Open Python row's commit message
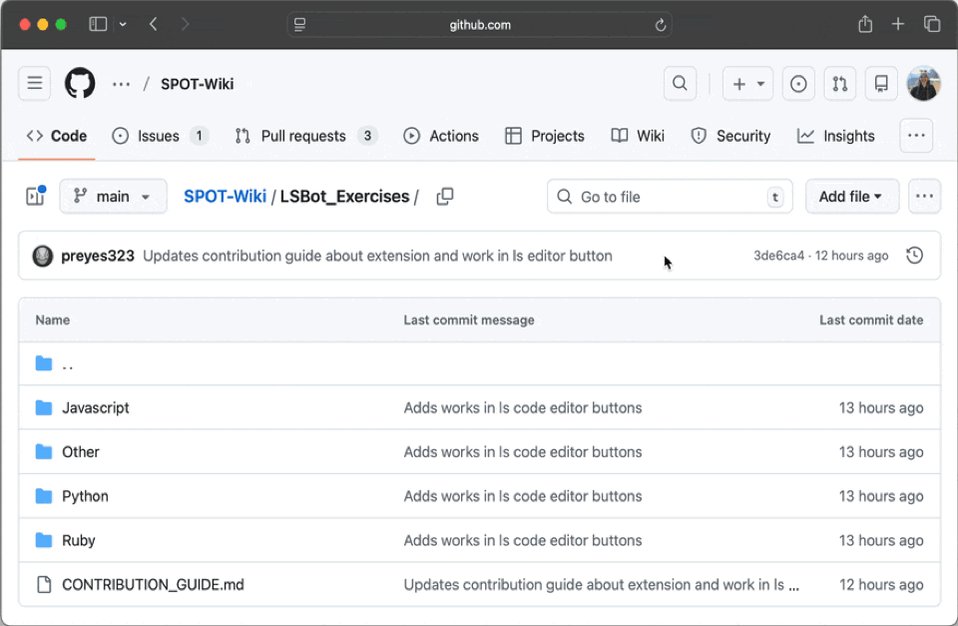Image resolution: width=958 pixels, height=626 pixels. tap(522, 496)
